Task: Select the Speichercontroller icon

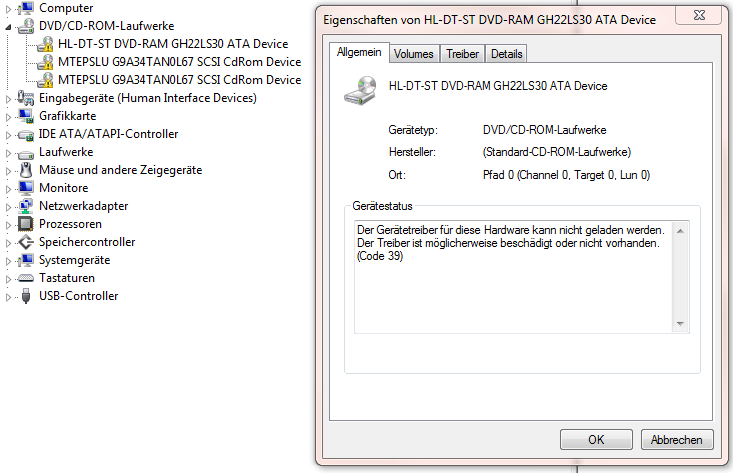Action: [x=25, y=242]
